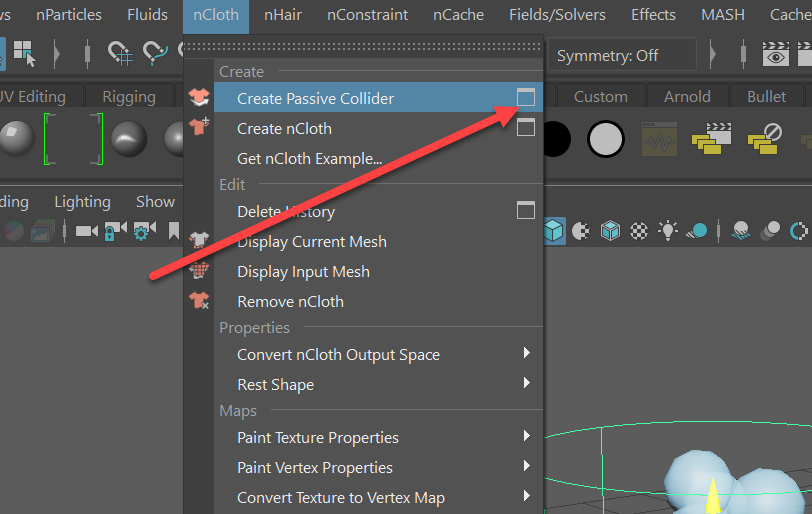The width and height of the screenshot is (812, 514).
Task: Choose Create Passive Collider
Action: (x=378, y=98)
